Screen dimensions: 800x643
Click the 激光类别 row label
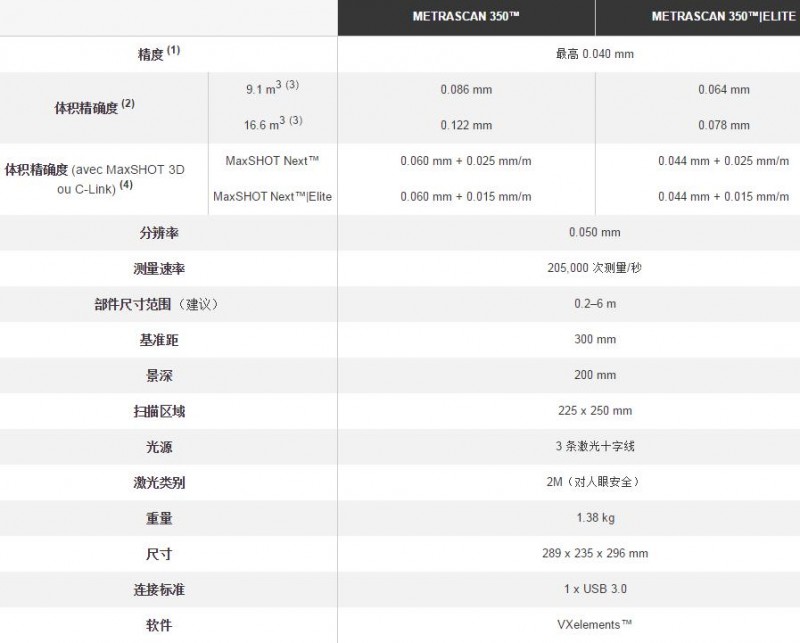[159, 482]
